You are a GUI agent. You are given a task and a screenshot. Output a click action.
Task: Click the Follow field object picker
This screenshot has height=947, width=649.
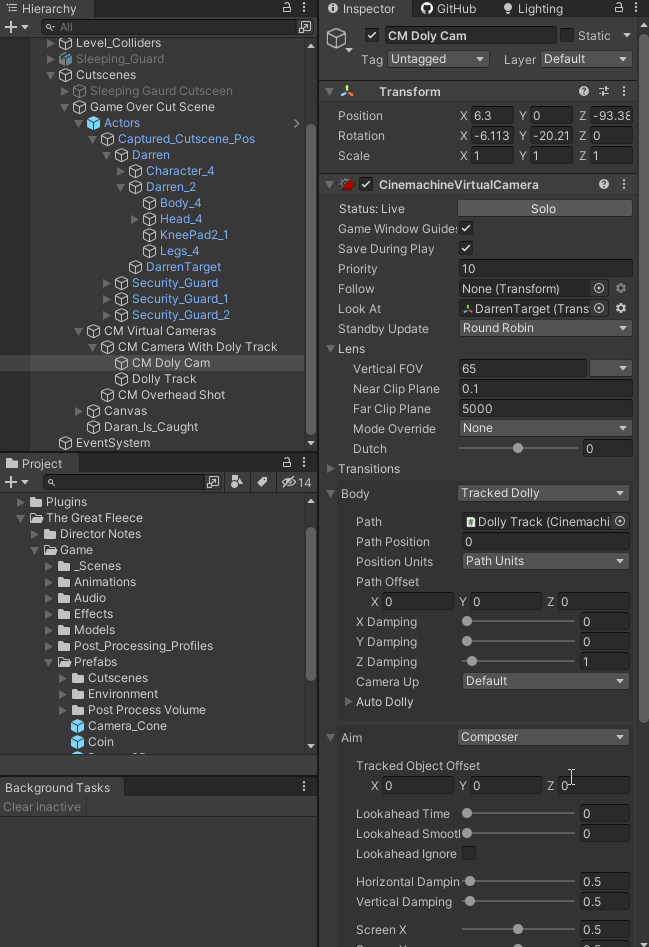598,289
